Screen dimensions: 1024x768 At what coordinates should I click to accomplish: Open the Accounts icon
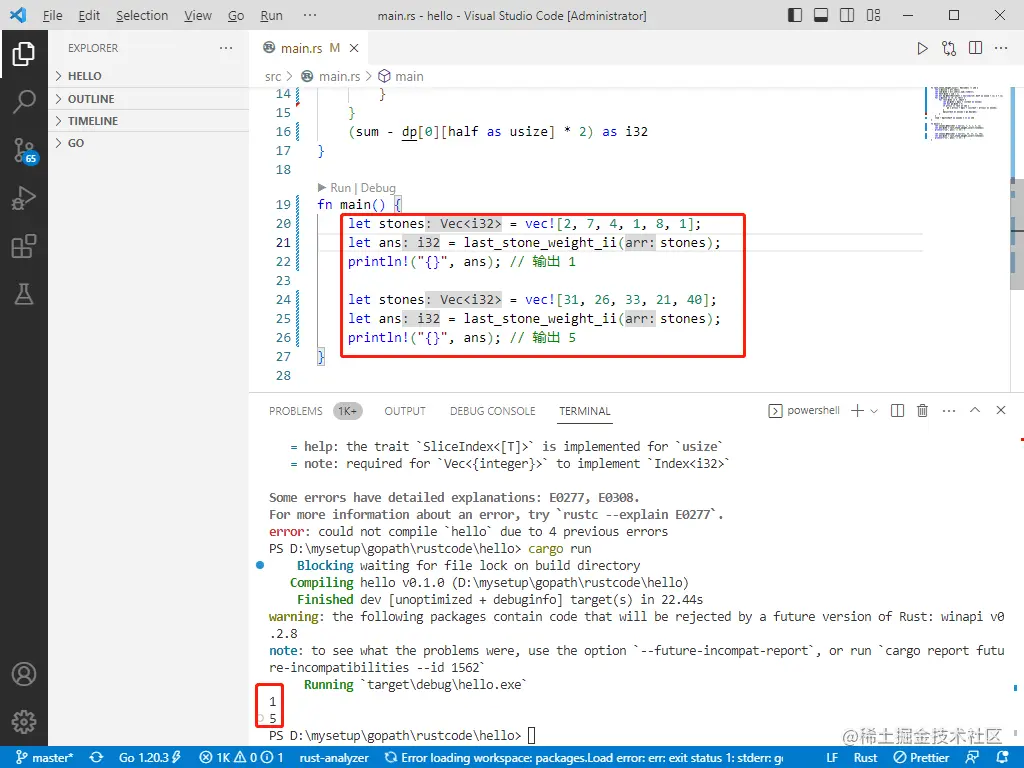tap(24, 674)
